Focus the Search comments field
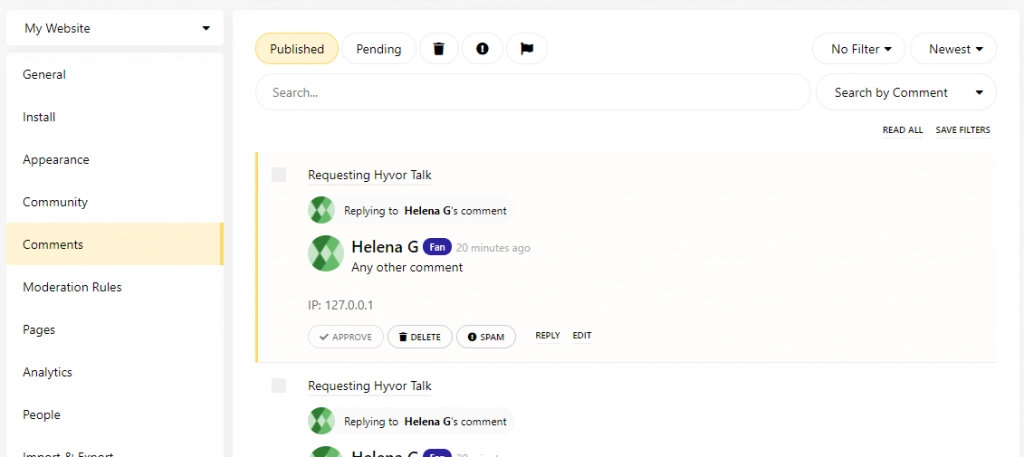The image size is (1024, 457). coord(533,92)
